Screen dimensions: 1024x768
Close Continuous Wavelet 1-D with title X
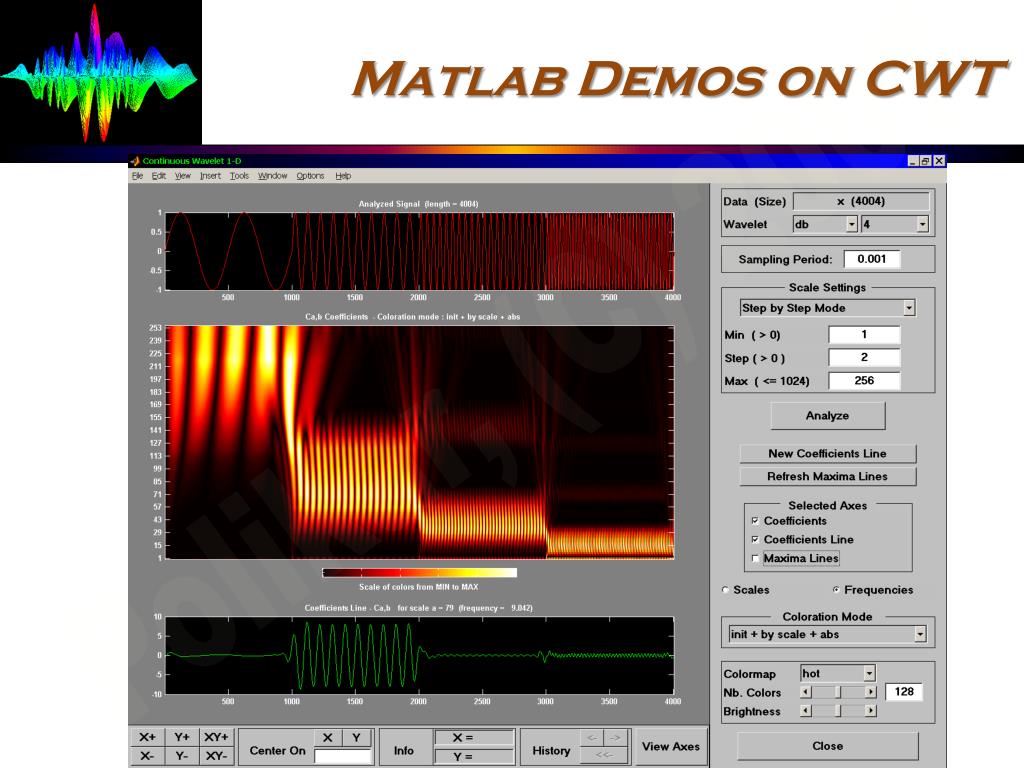pos(939,161)
